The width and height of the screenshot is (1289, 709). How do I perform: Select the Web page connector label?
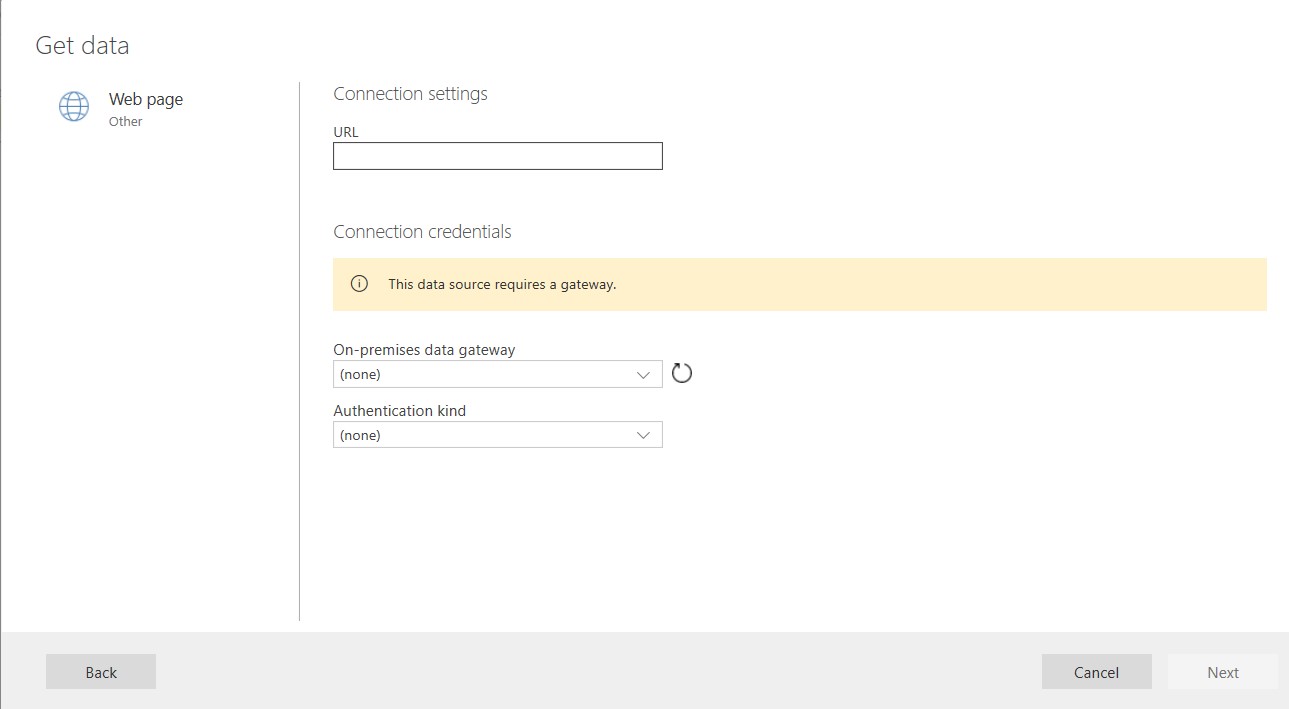pos(146,99)
